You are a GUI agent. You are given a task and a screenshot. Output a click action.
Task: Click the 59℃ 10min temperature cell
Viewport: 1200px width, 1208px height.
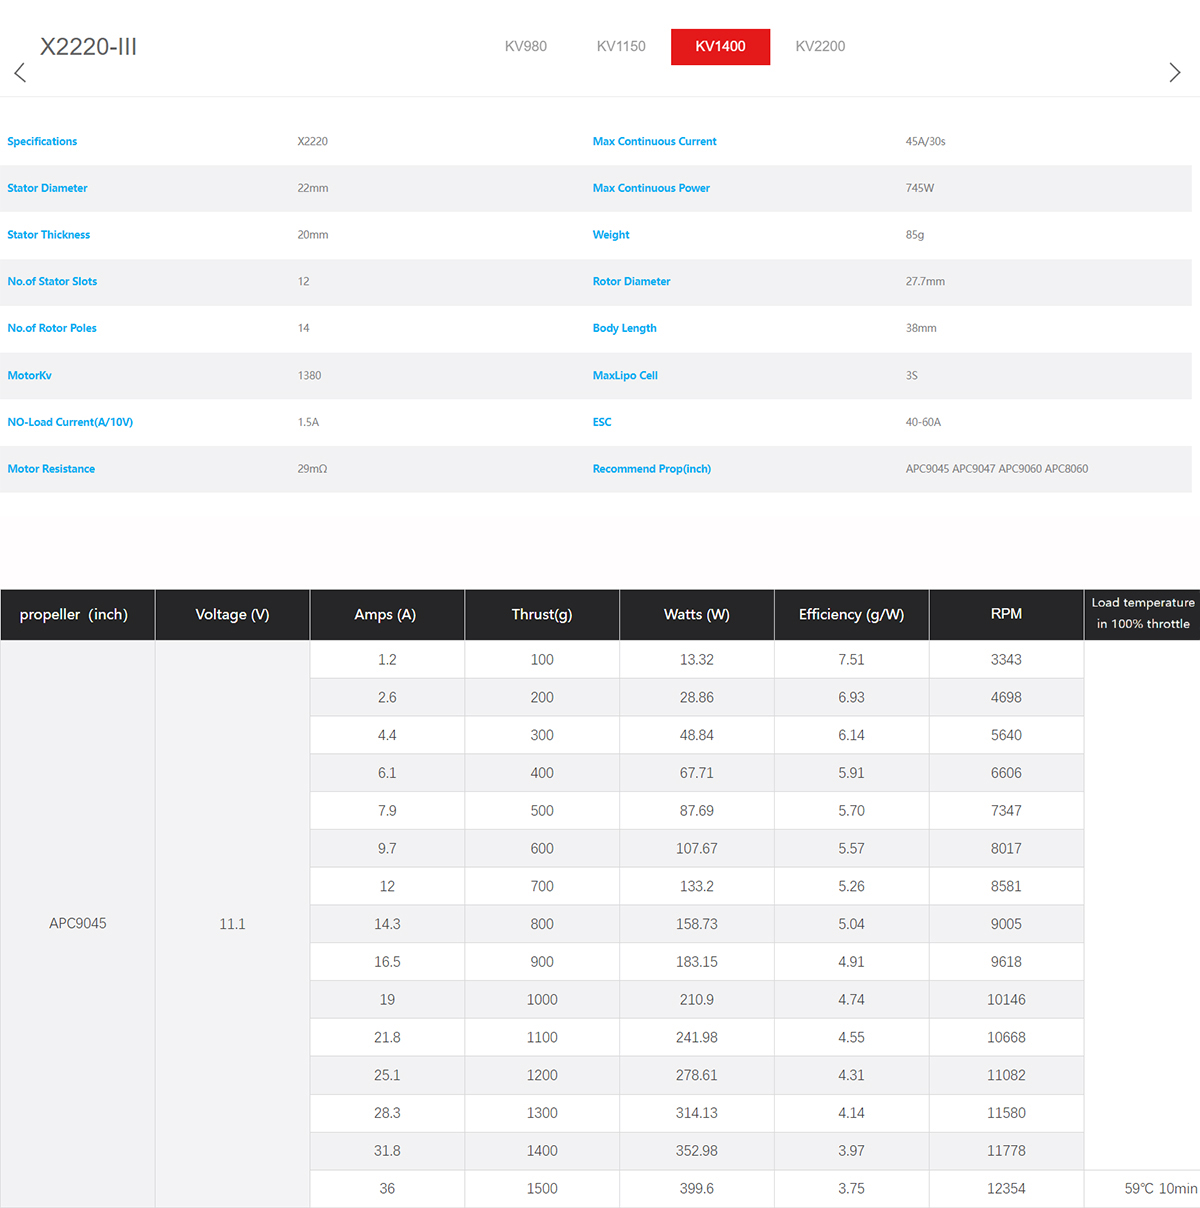[x=1158, y=1188]
